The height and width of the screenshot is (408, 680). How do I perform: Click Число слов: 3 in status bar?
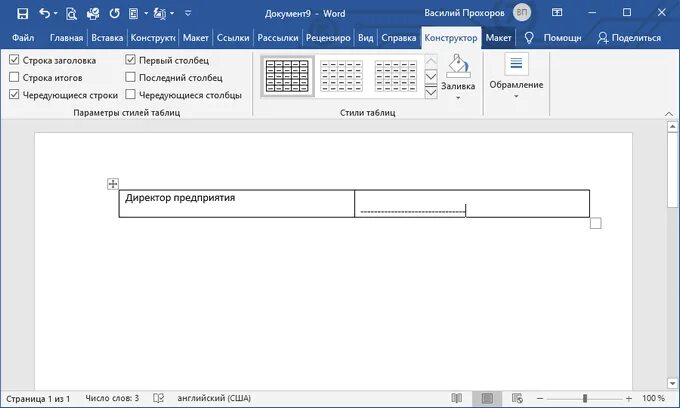click(112, 398)
